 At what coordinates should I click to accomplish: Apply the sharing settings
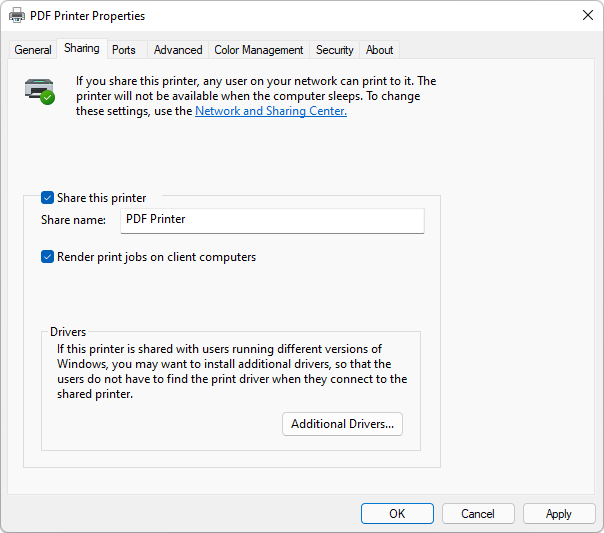[x=559, y=514]
